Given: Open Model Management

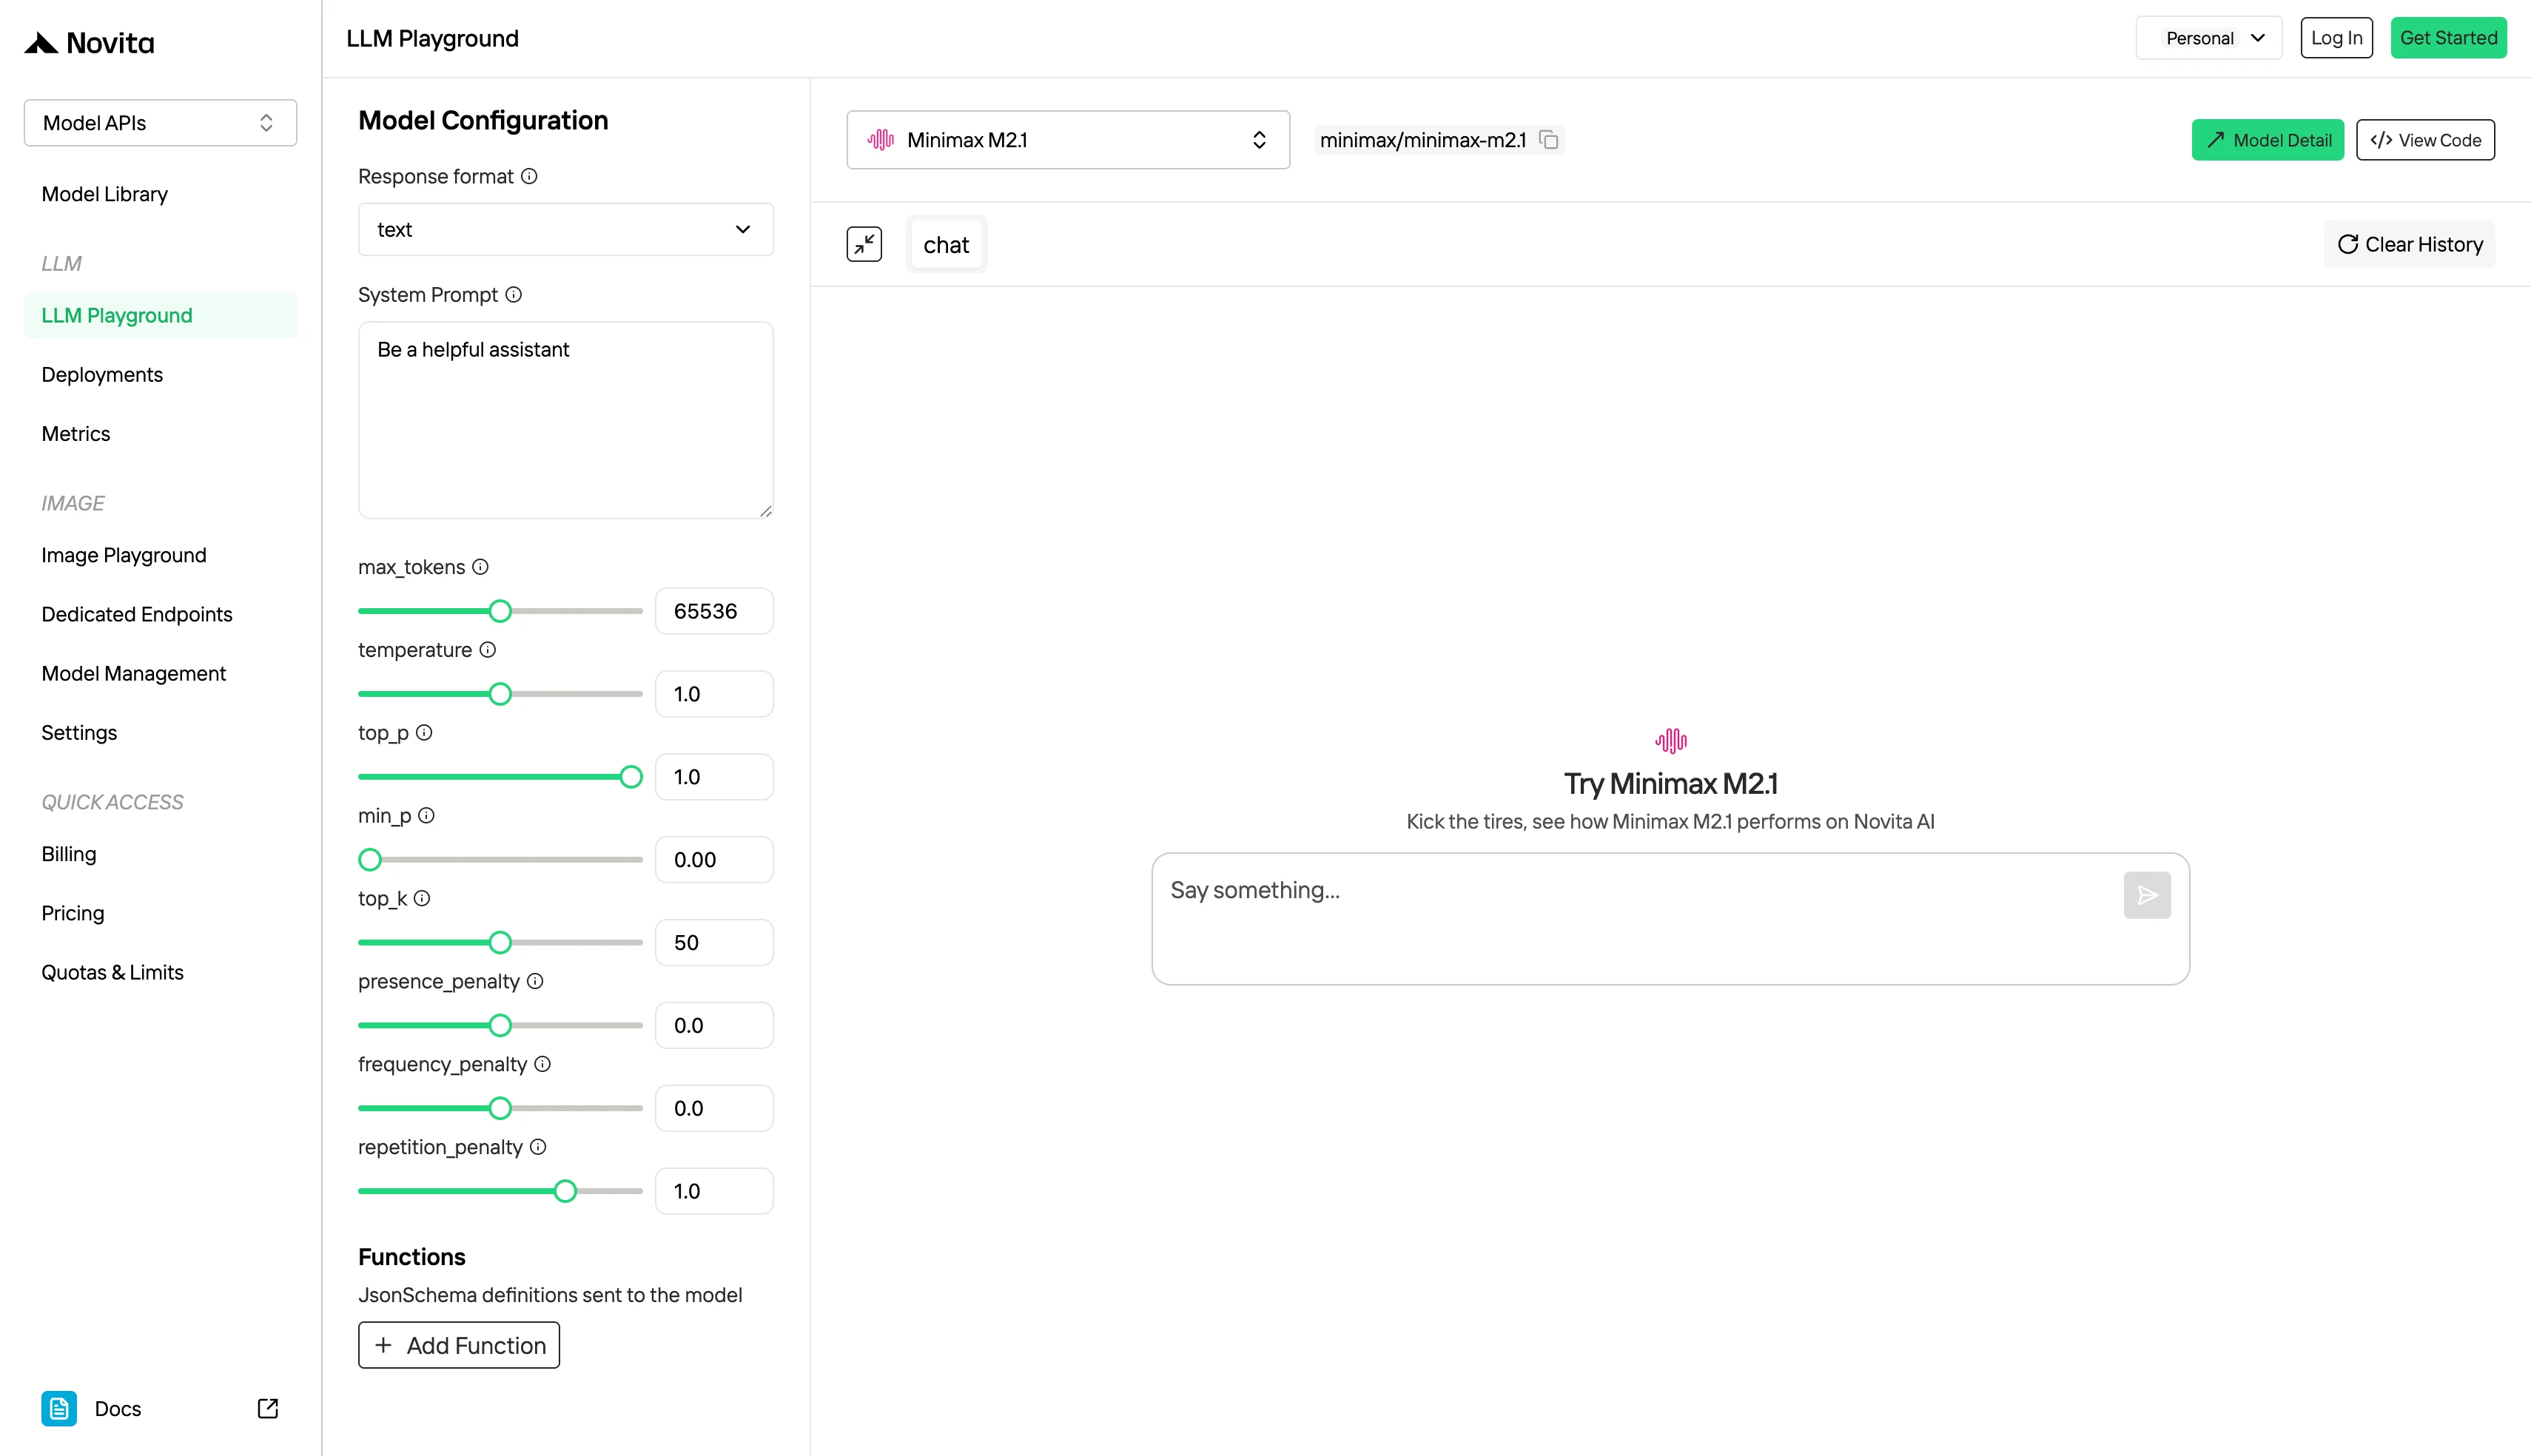Looking at the screenshot, I should click(134, 674).
